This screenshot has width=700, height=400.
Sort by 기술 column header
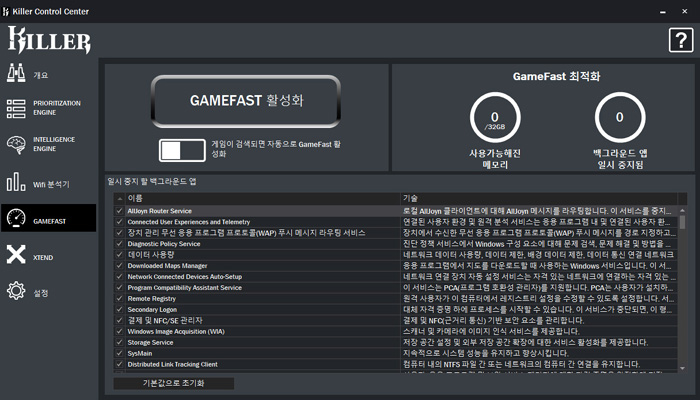[x=539, y=199]
